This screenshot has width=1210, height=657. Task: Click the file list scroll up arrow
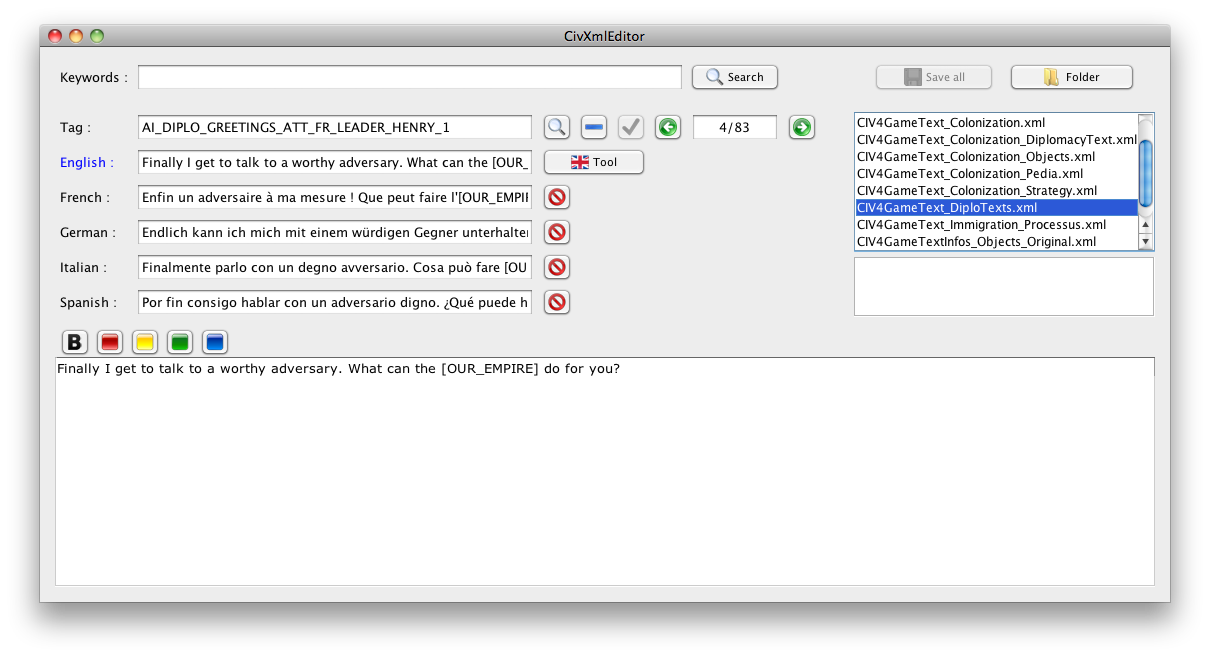tap(1146, 225)
